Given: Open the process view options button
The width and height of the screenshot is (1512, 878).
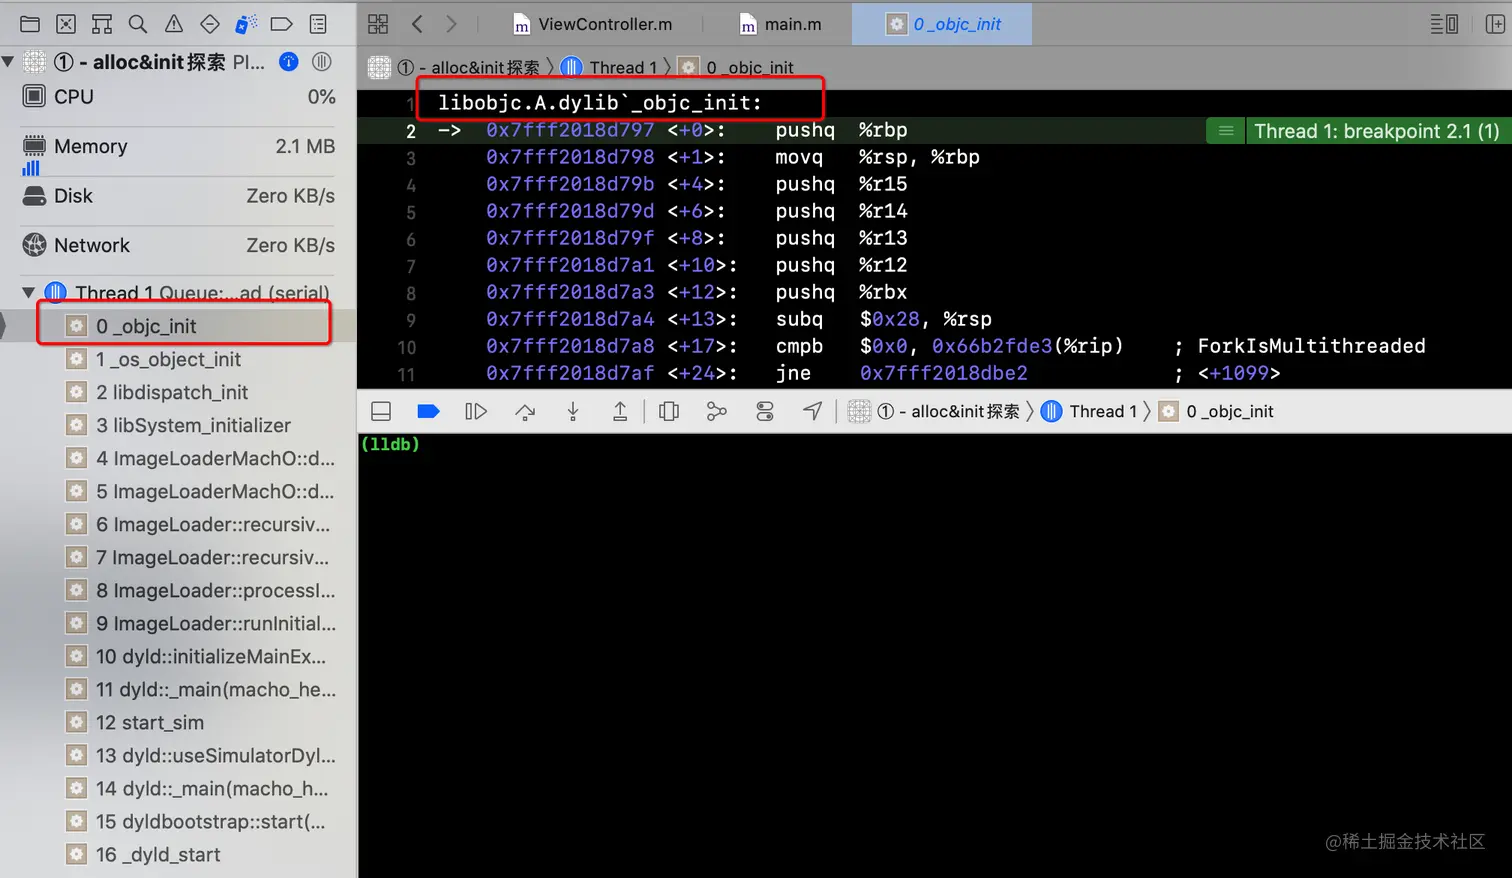Looking at the screenshot, I should coord(321,62).
